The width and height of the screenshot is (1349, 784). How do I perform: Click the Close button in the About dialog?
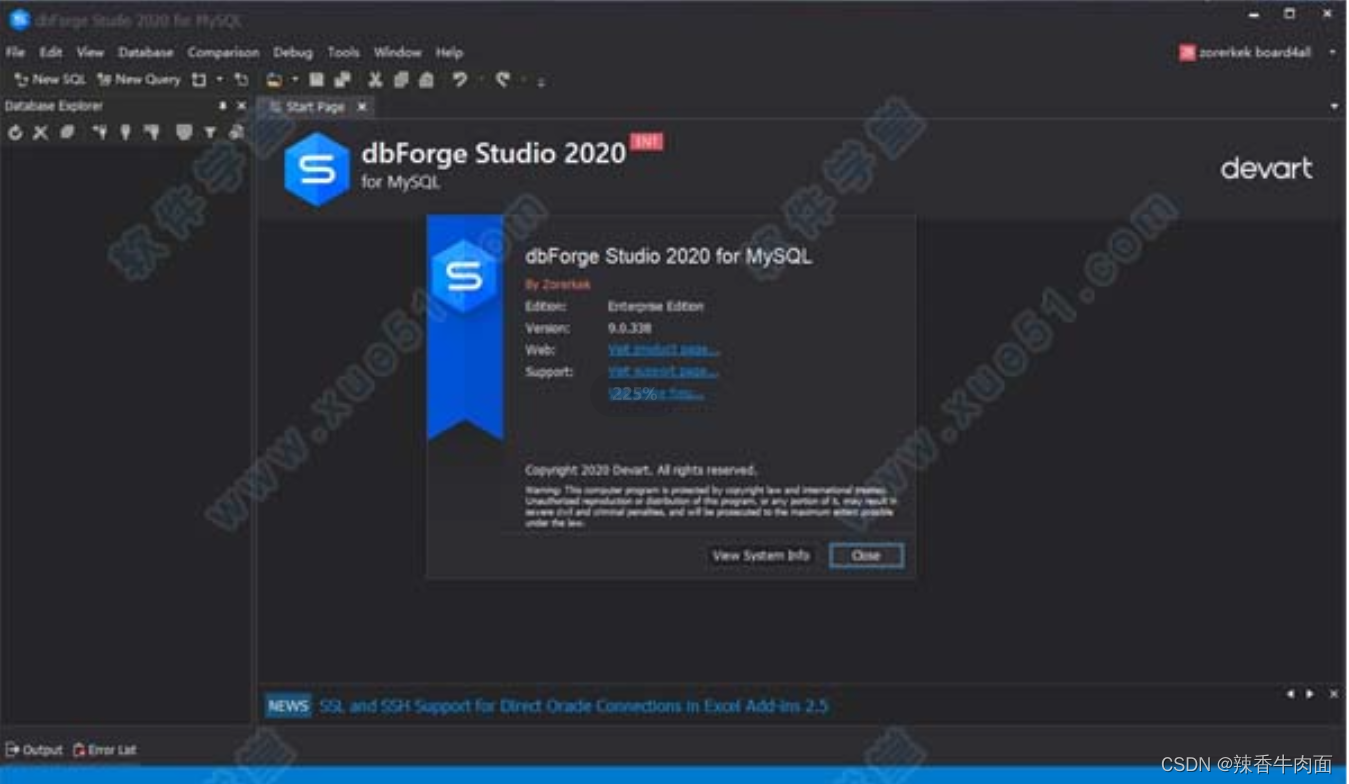tap(866, 555)
